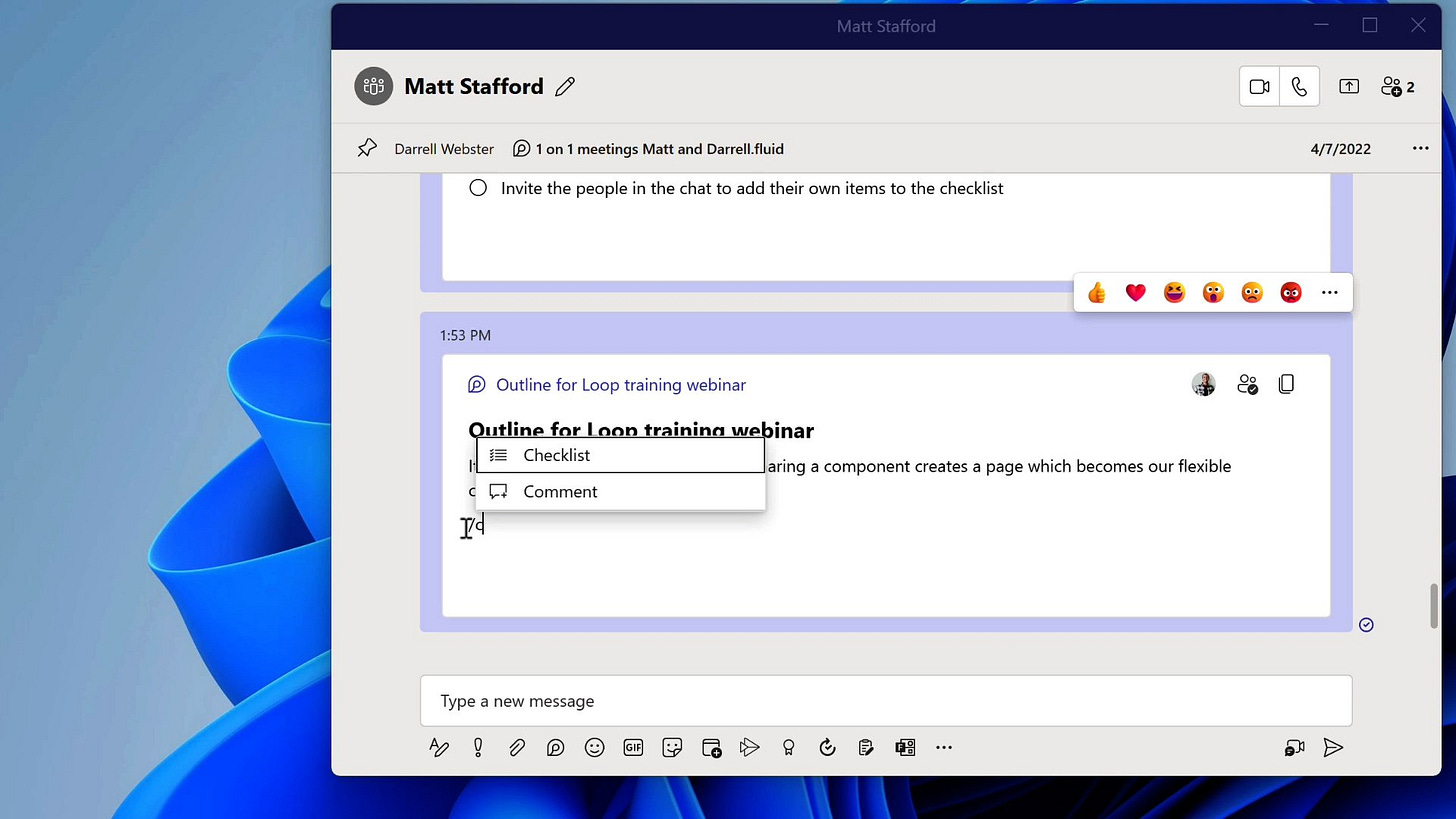Click the contributor avatar on Loop component
This screenshot has height=819, width=1456.
1204,384
